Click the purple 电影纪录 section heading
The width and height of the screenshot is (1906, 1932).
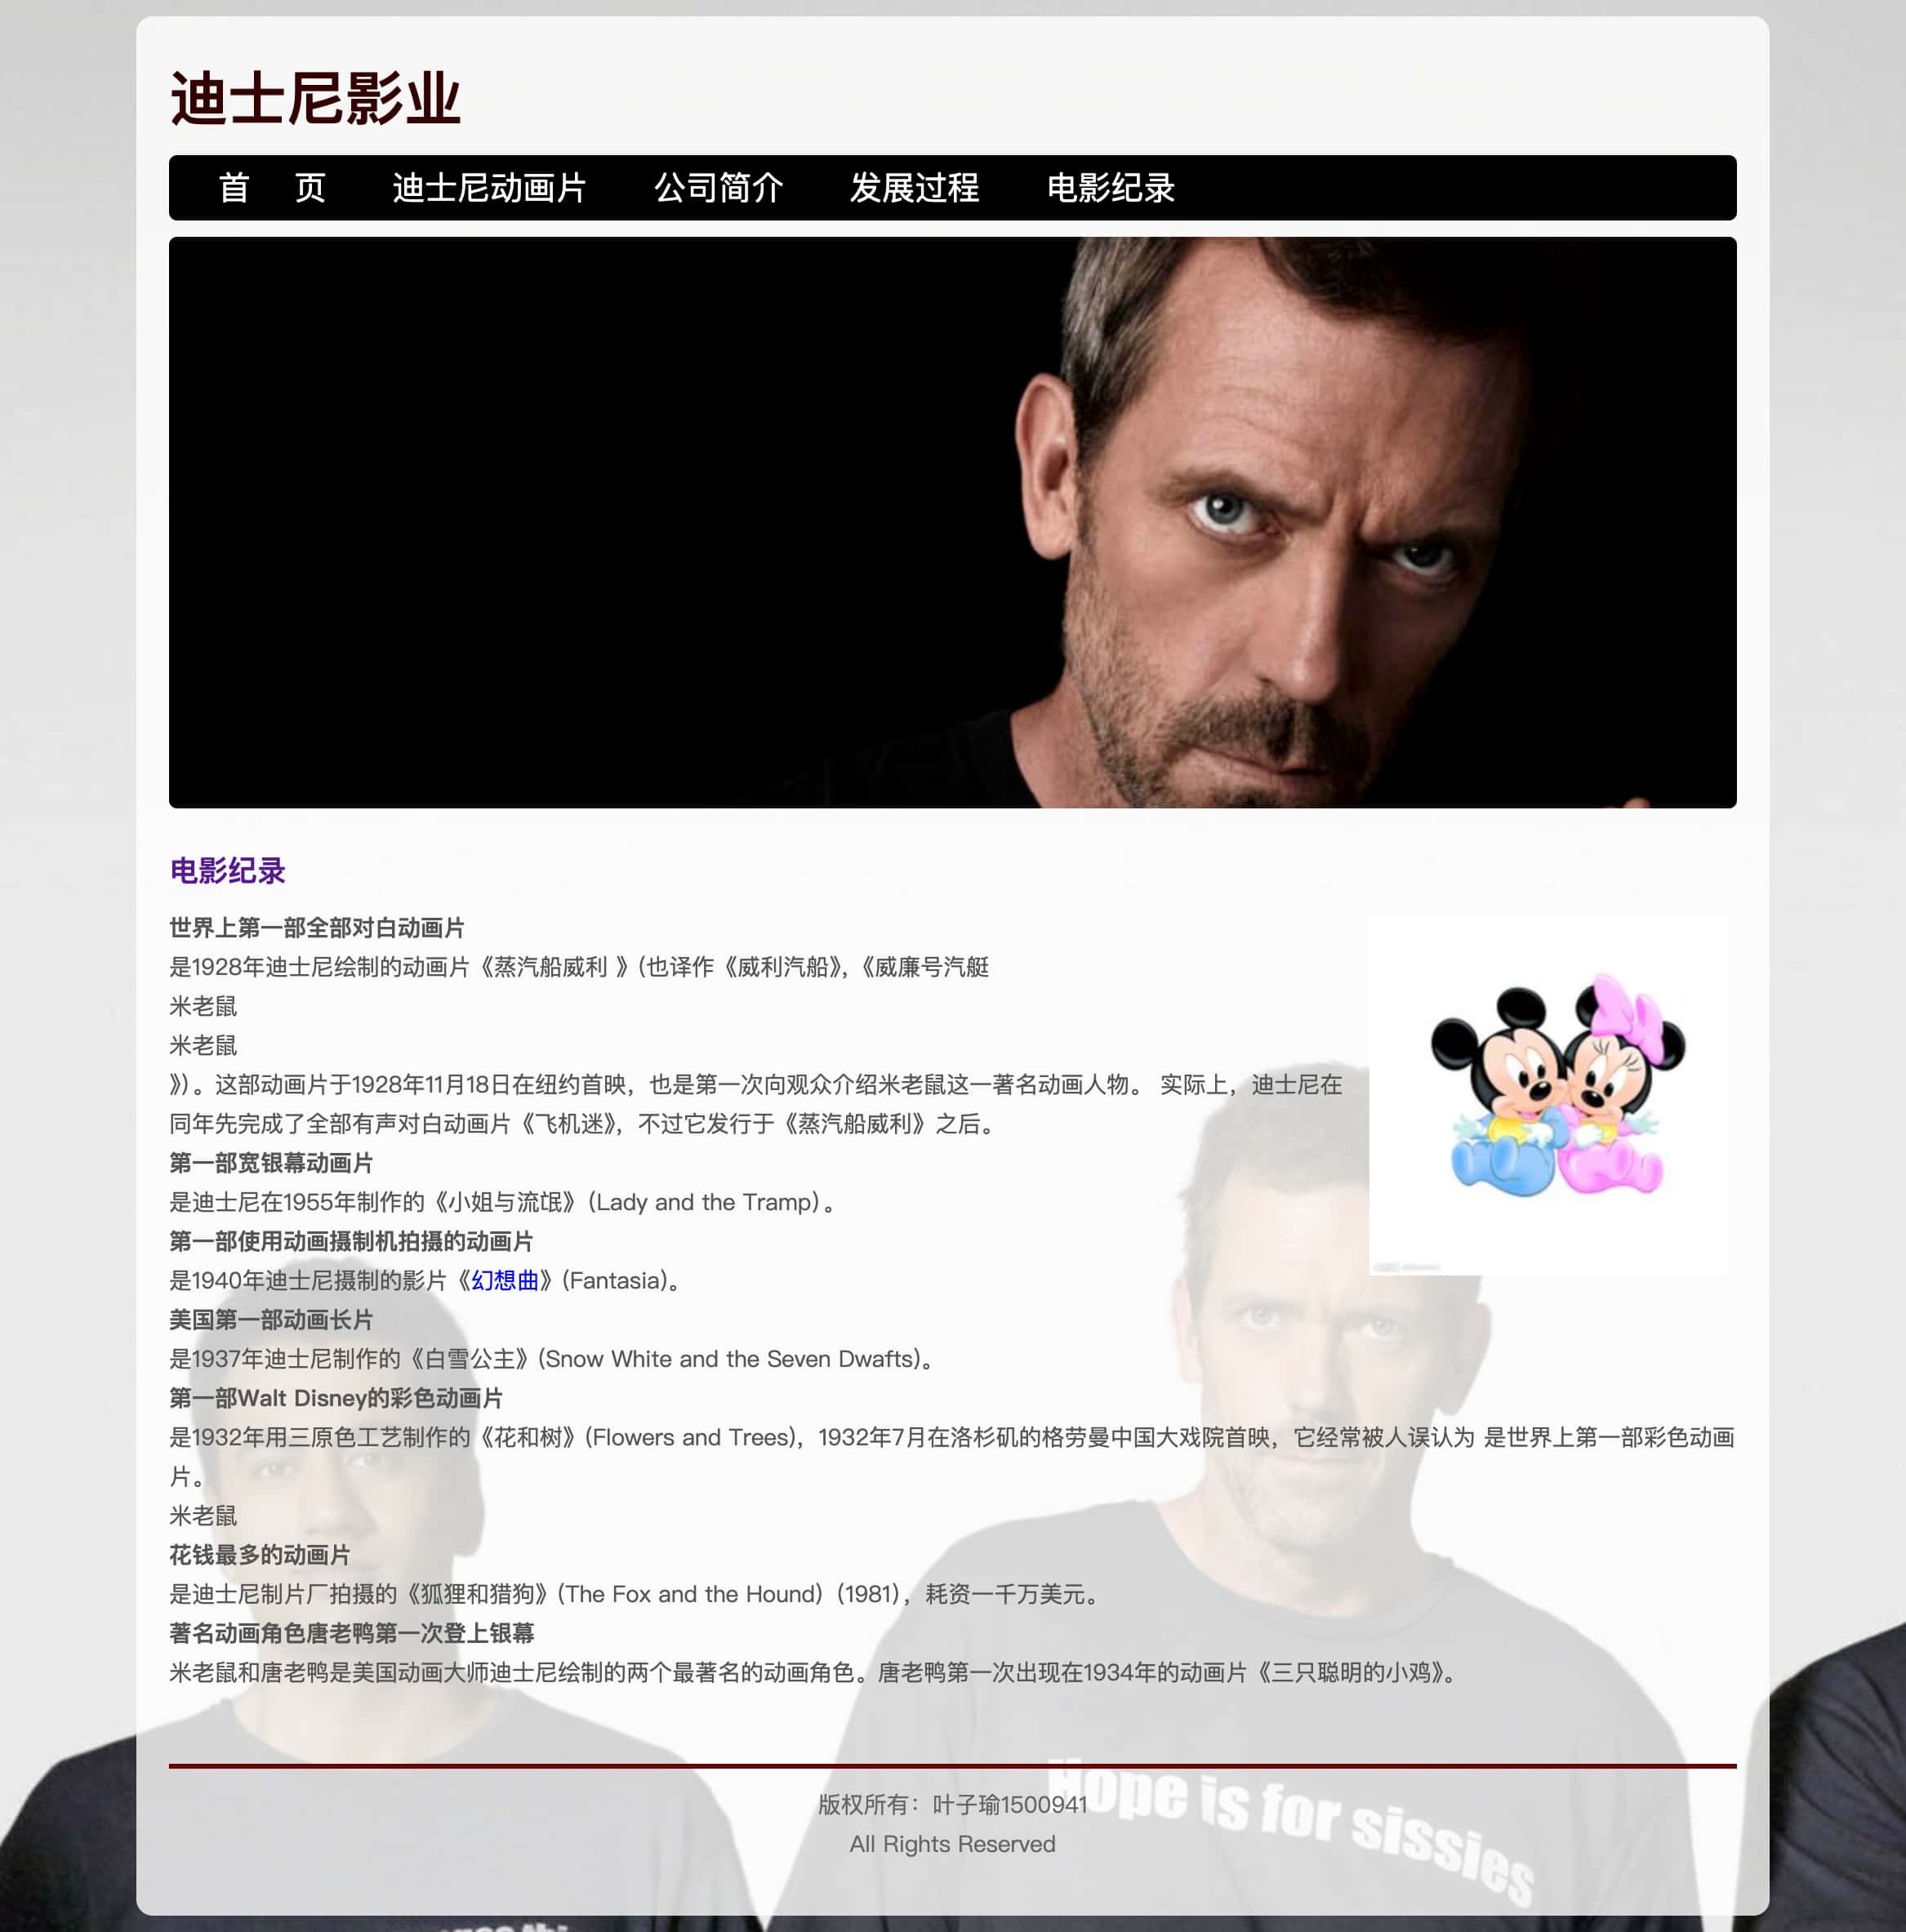(x=228, y=871)
